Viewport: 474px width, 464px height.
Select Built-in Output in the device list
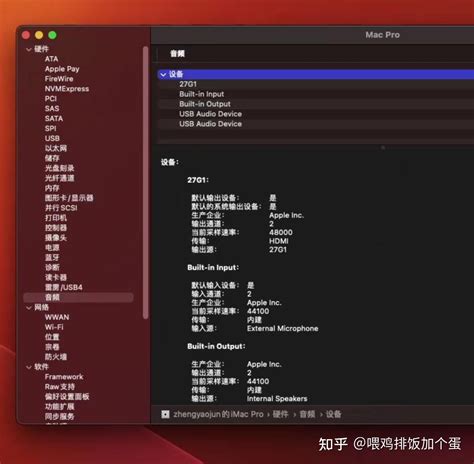pos(205,104)
